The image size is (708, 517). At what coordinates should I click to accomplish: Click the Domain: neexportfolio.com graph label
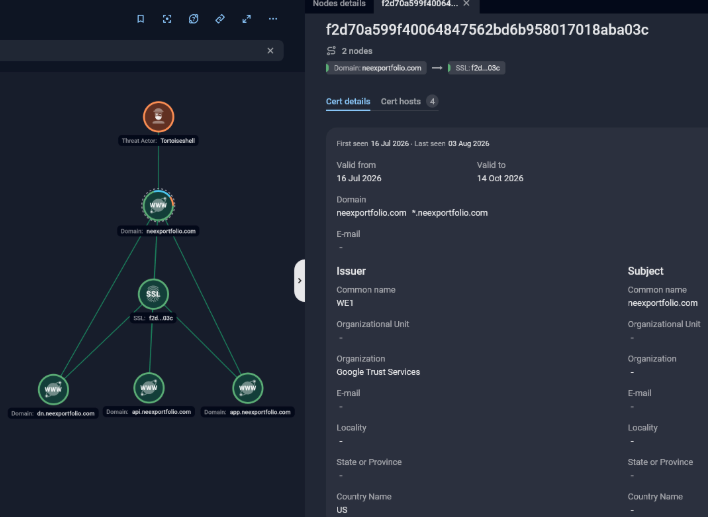(x=158, y=231)
